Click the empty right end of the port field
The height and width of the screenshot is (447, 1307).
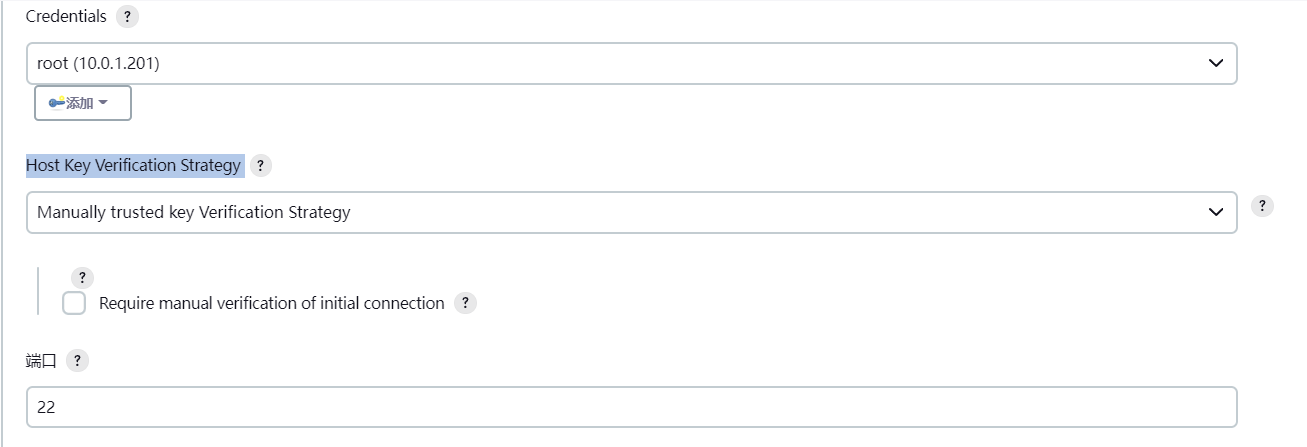click(x=1180, y=407)
